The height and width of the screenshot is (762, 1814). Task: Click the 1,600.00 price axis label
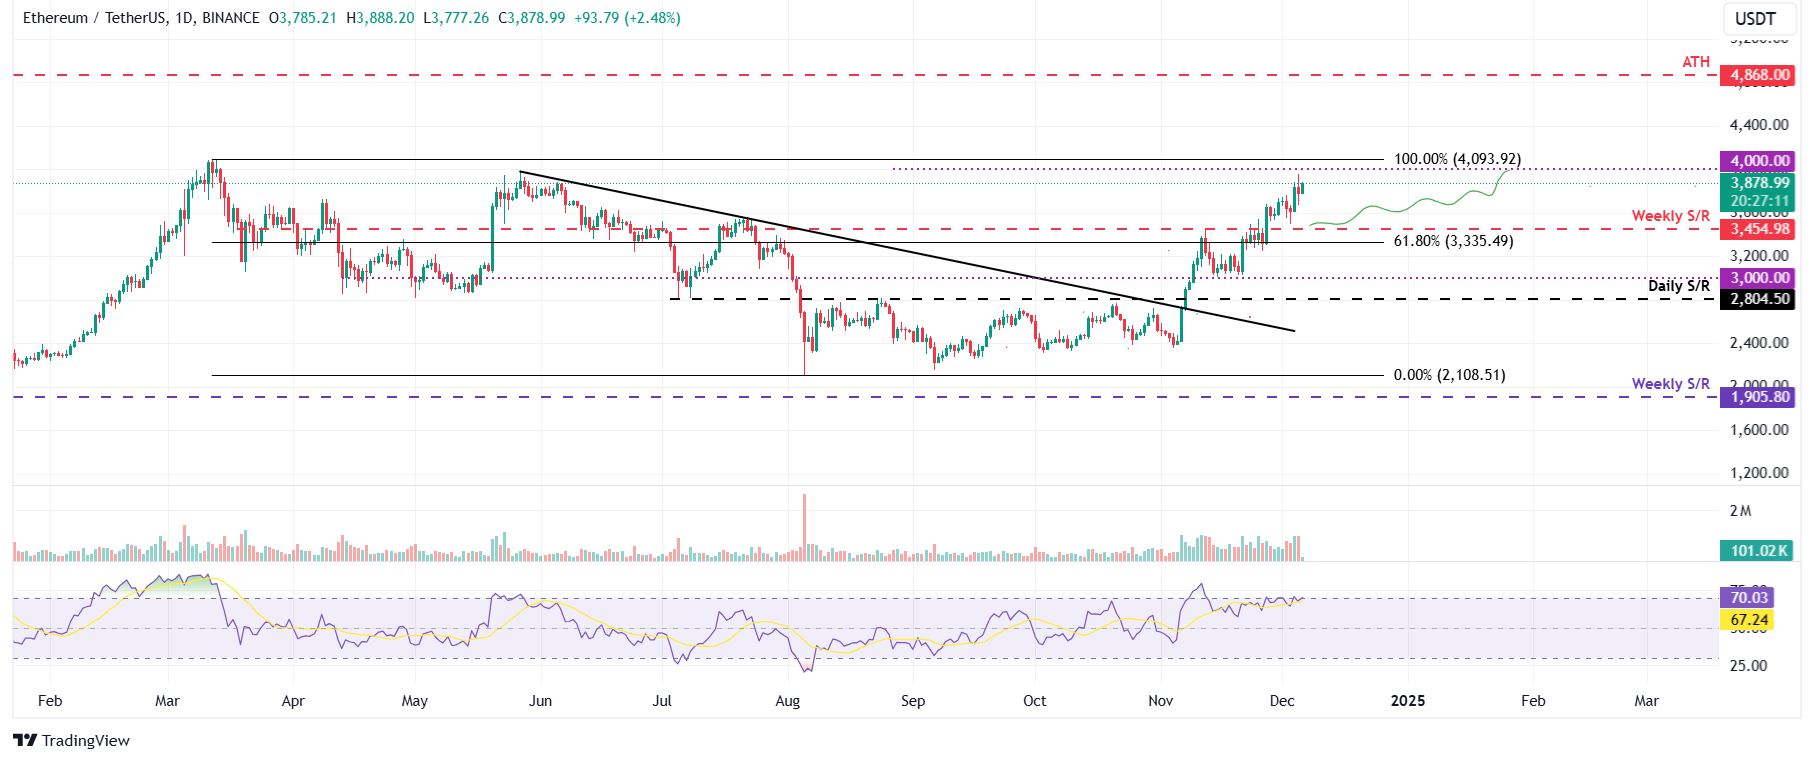coord(1759,430)
